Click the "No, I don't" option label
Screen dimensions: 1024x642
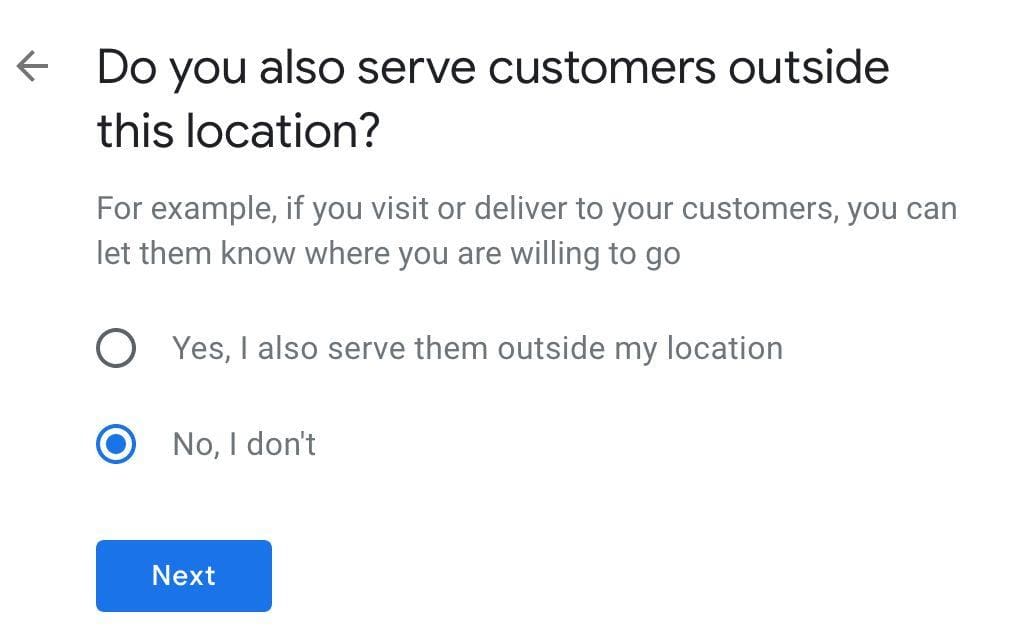click(244, 444)
